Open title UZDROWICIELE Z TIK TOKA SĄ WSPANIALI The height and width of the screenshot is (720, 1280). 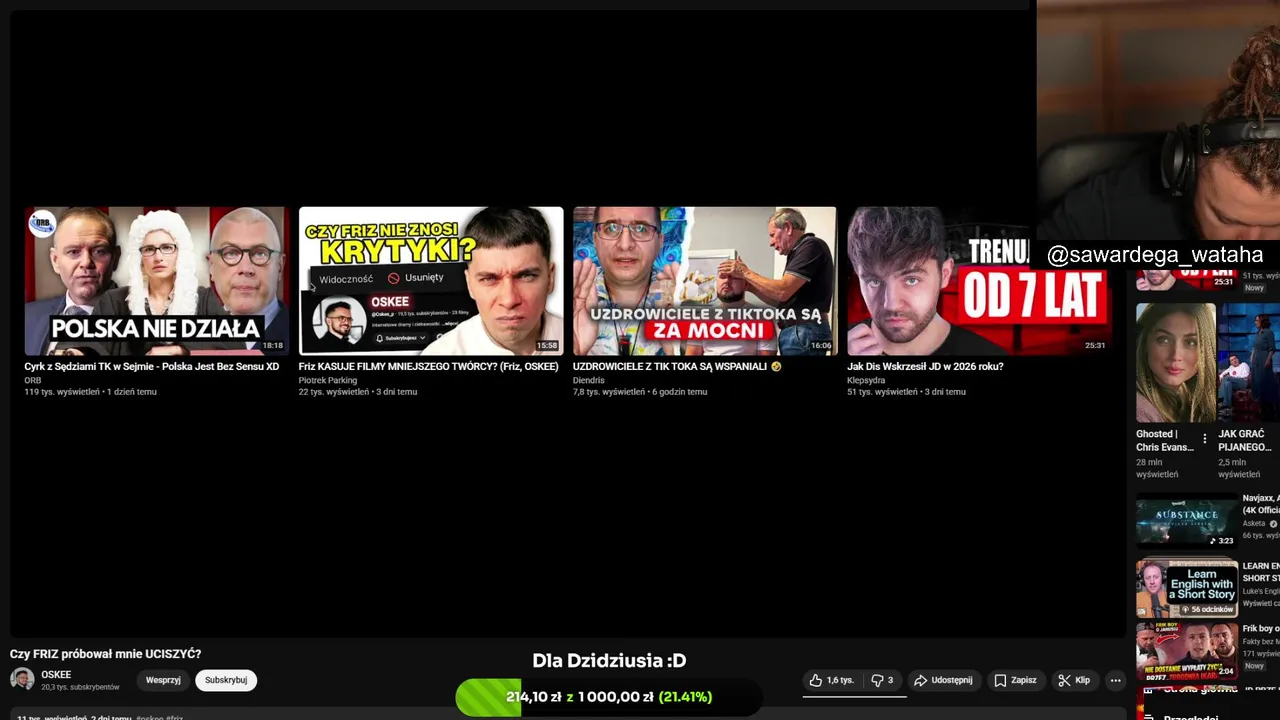pyautogui.click(x=677, y=367)
